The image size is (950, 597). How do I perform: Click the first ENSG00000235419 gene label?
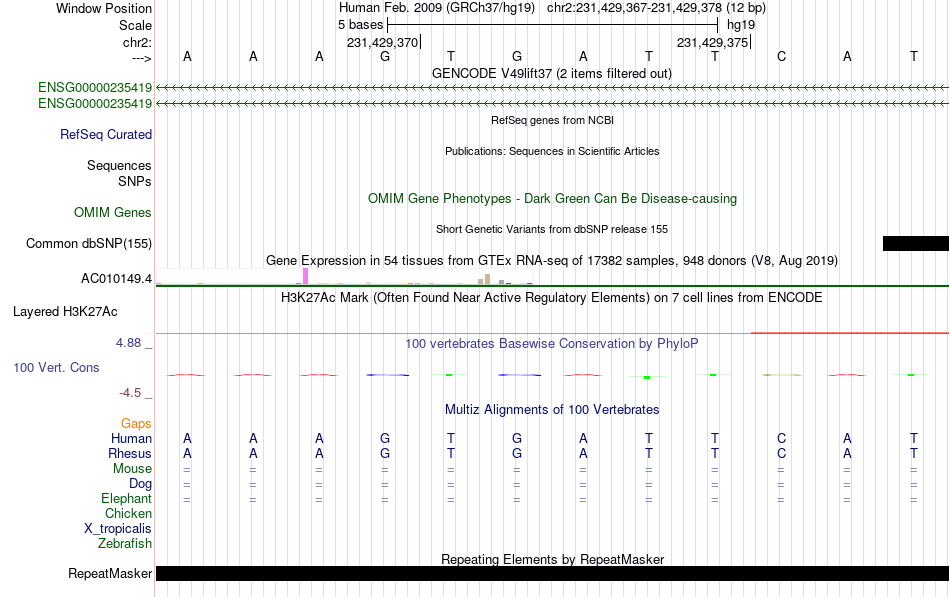tap(95, 87)
